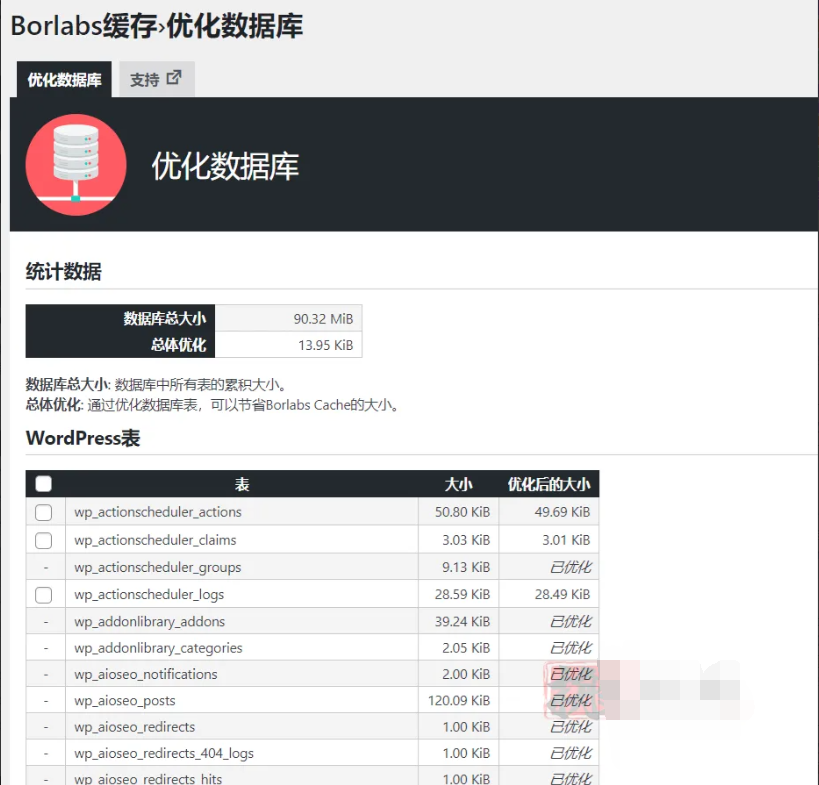This screenshot has width=819, height=785.
Task: Click 已优化 status in wp_aioseo_redirects row
Action: pyautogui.click(x=570, y=727)
